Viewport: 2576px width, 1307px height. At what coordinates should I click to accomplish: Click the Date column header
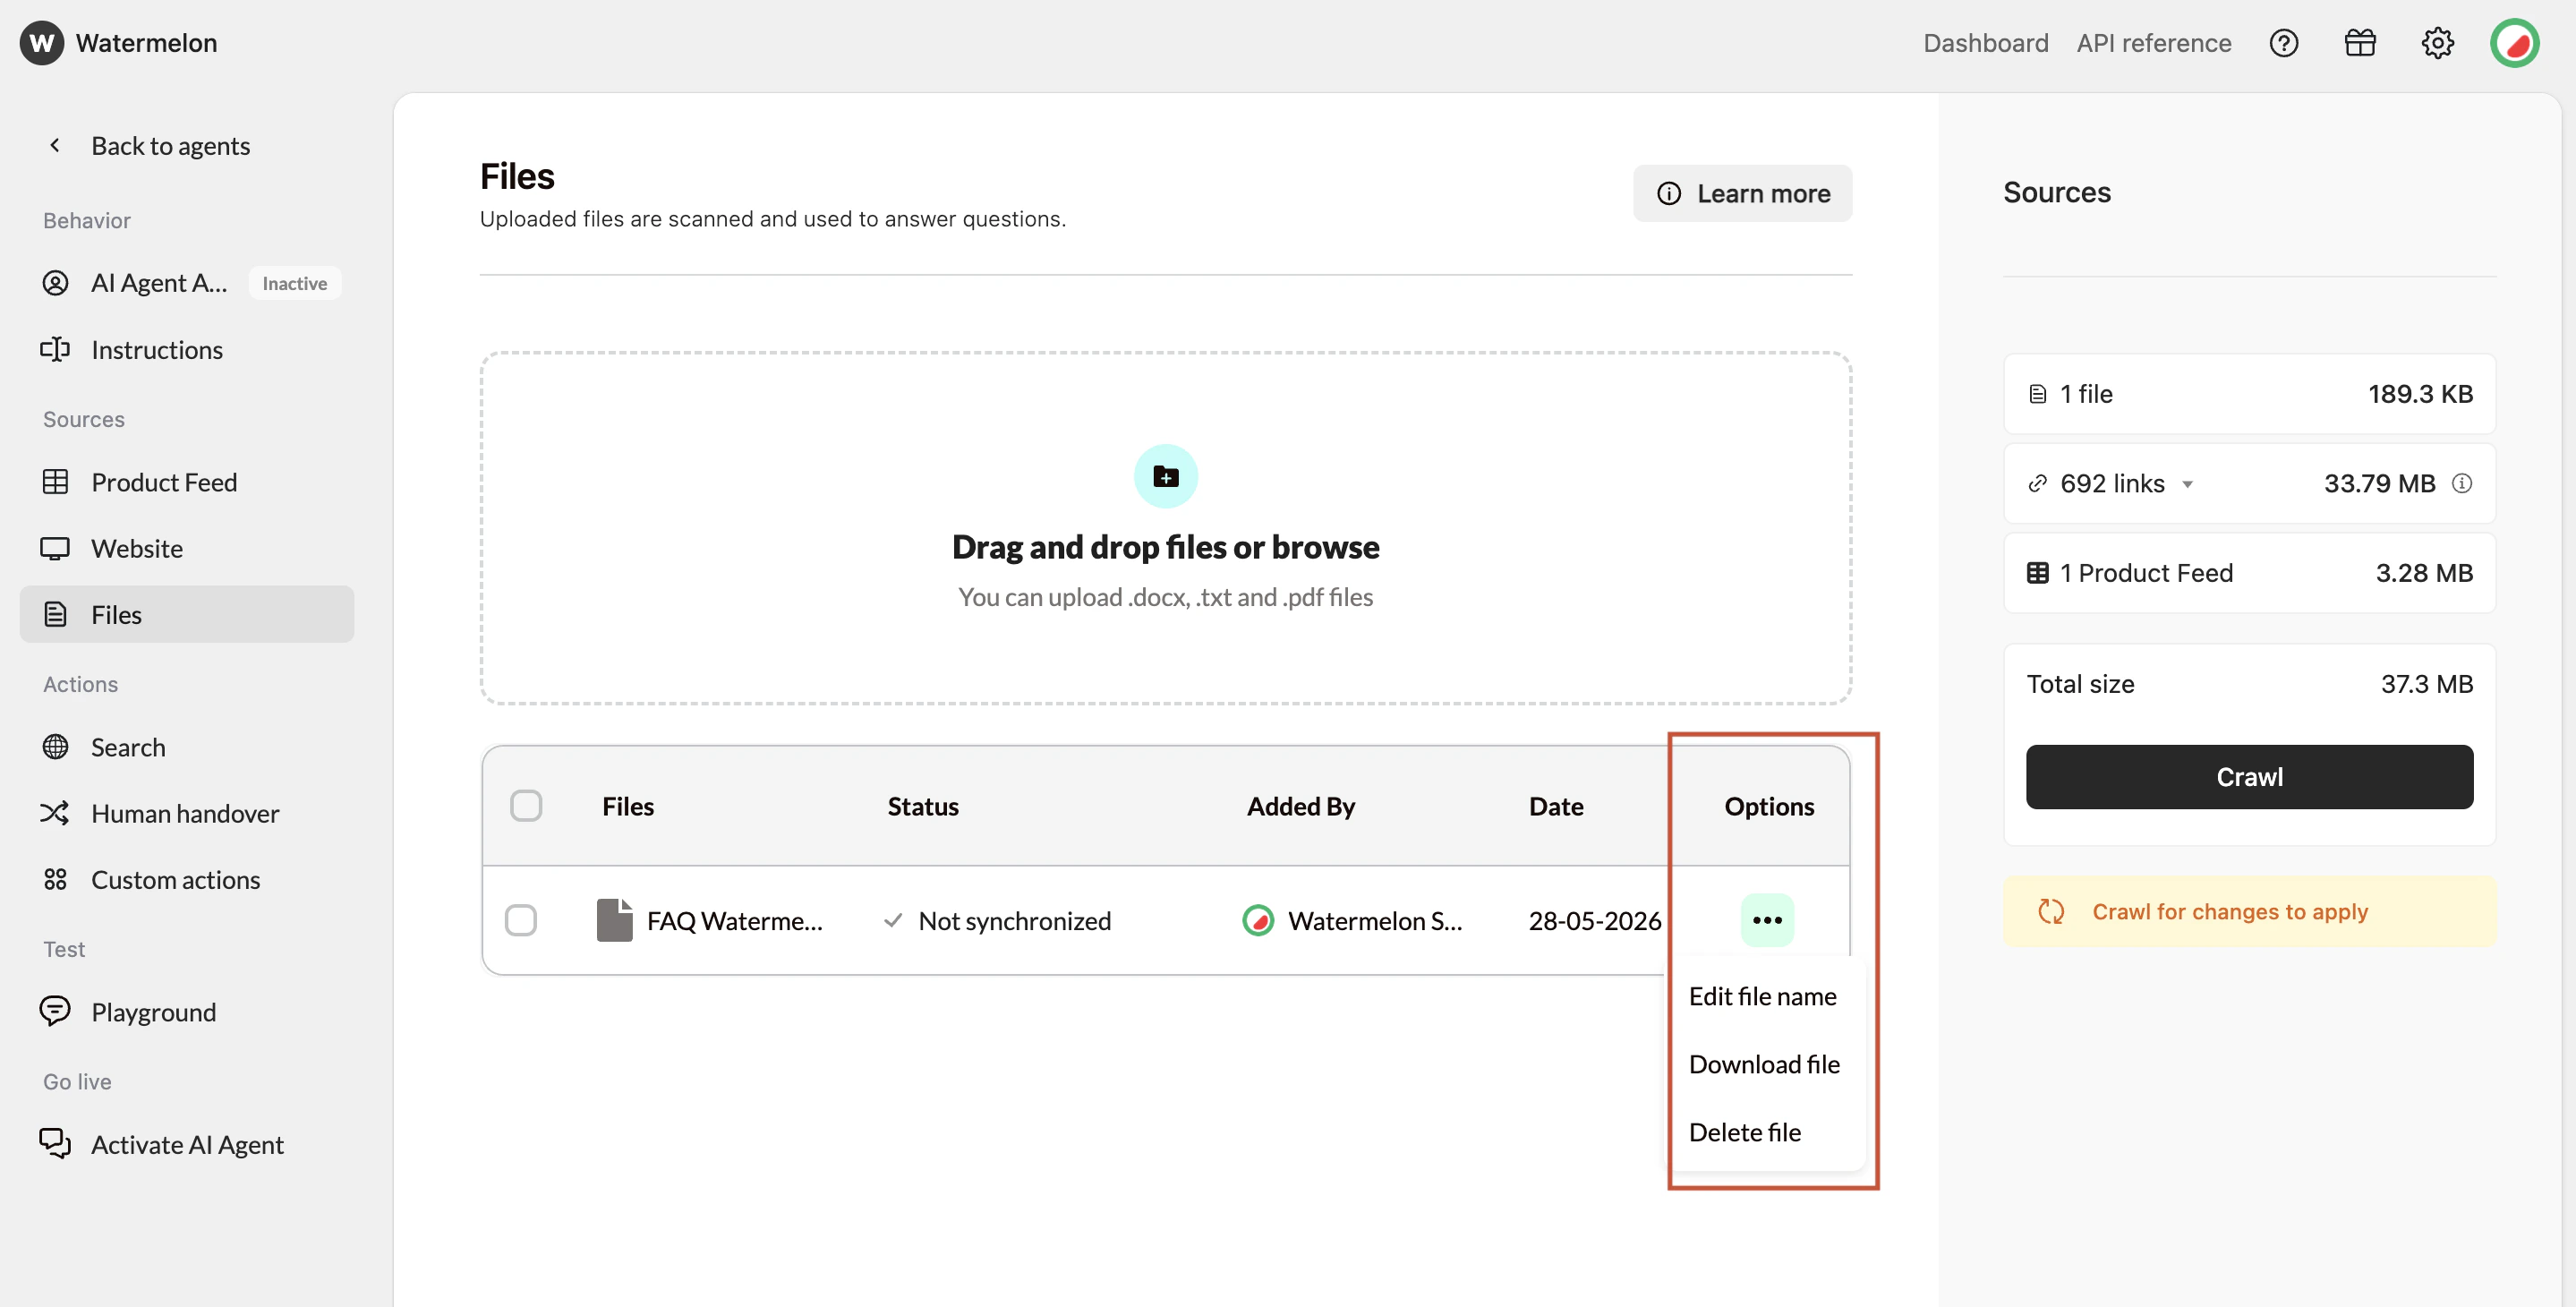pyautogui.click(x=1555, y=806)
